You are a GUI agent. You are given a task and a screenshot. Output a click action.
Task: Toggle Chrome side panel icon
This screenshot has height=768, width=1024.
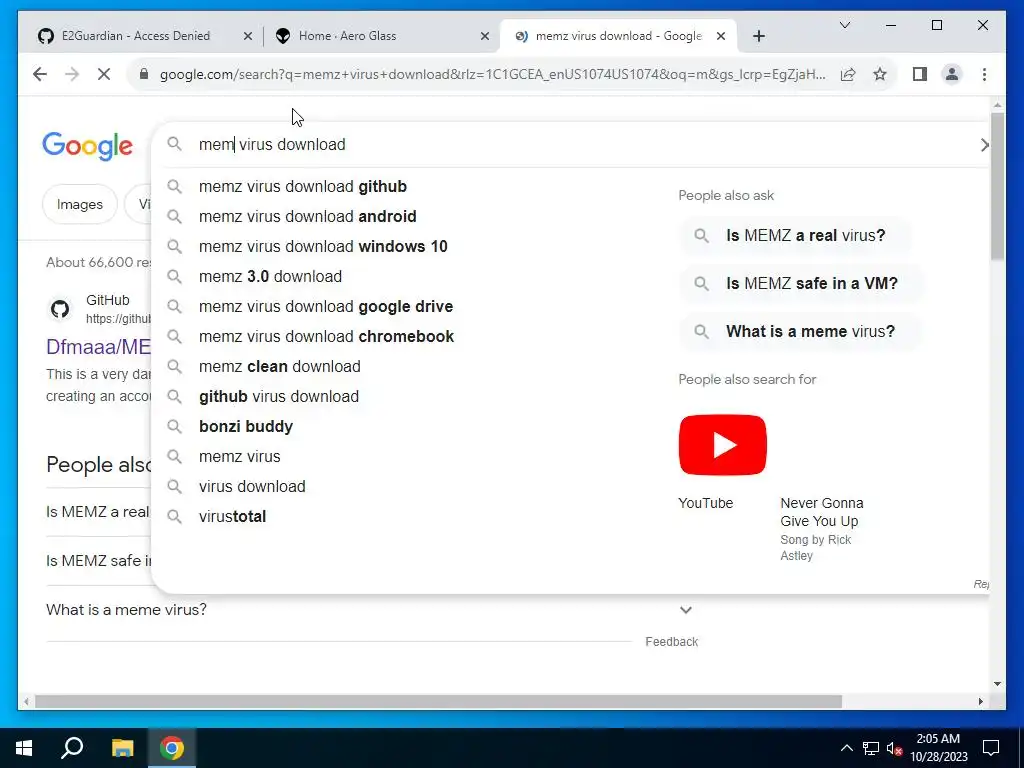pos(920,74)
